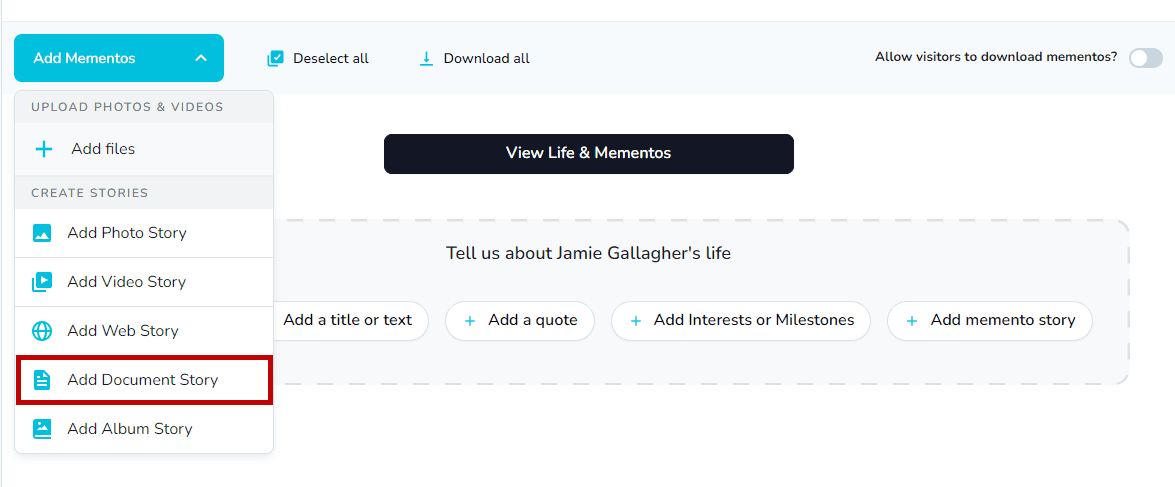1175x487 pixels.
Task: Click the Web Story globe icon
Action: pos(42,331)
